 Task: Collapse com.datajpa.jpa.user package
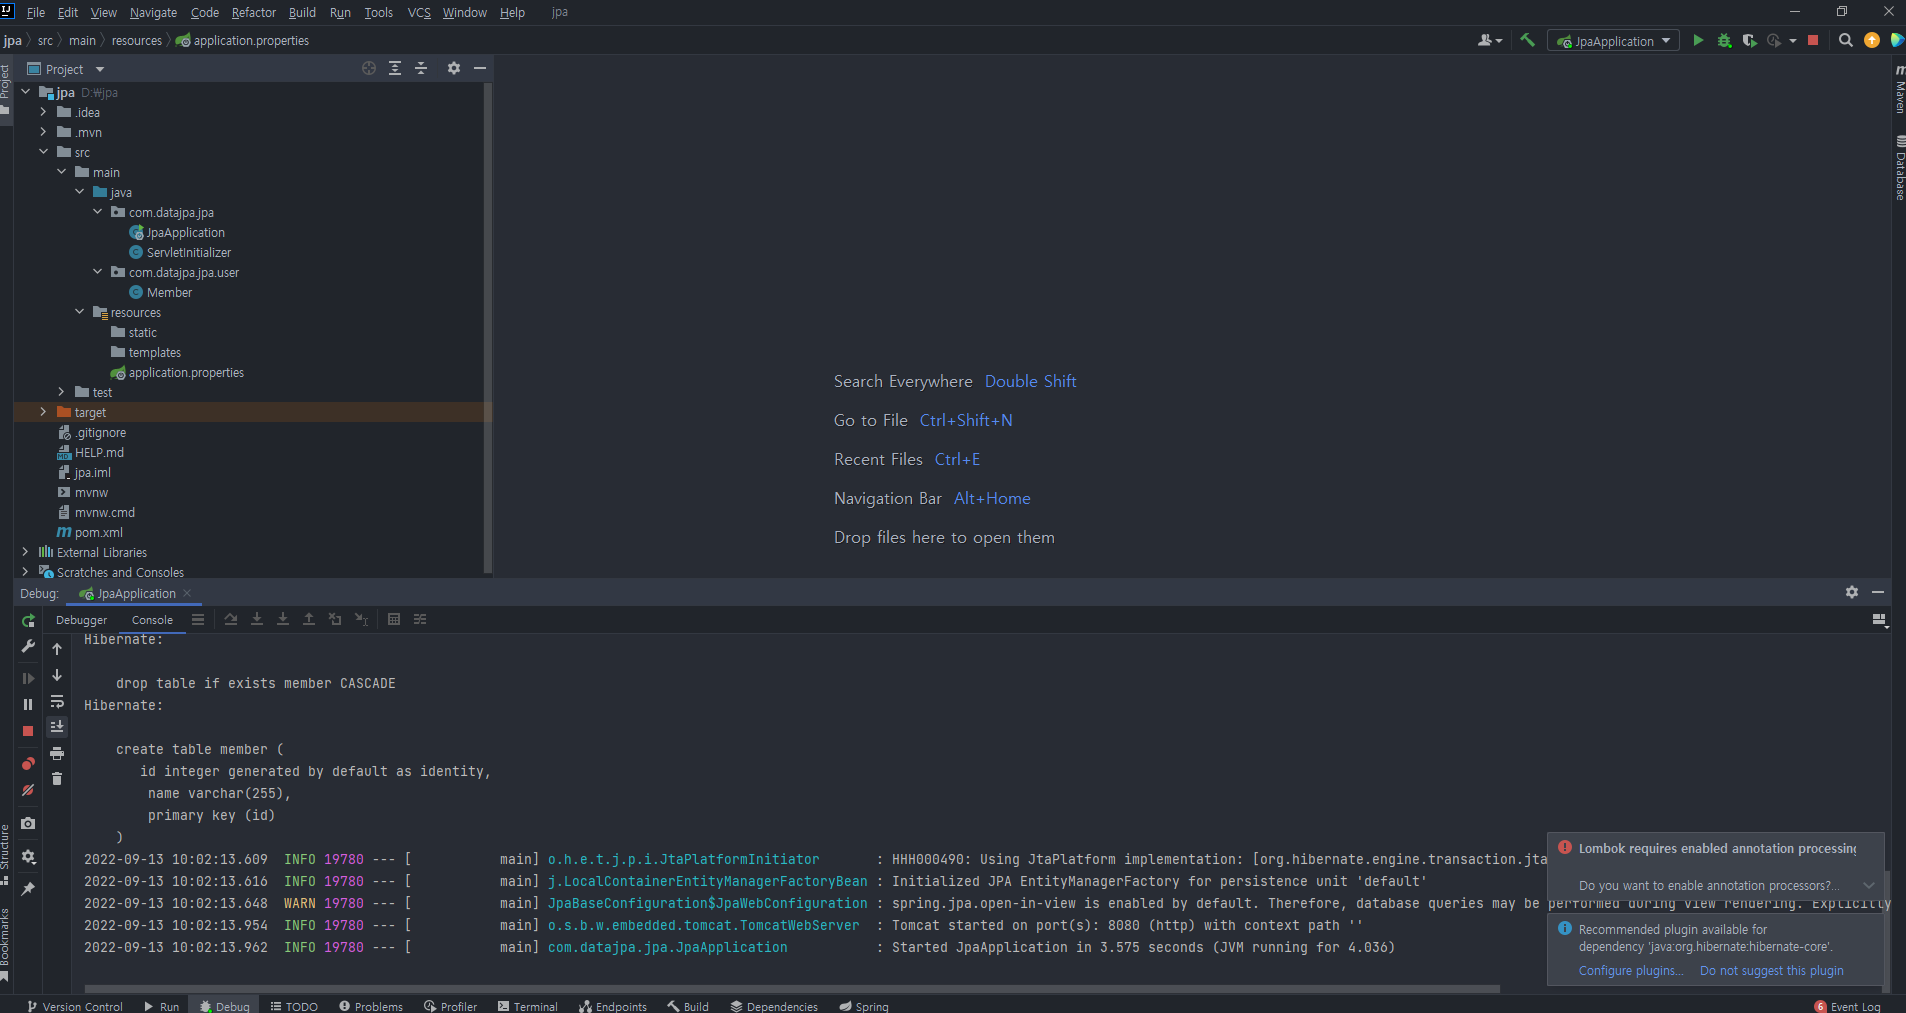coord(97,272)
